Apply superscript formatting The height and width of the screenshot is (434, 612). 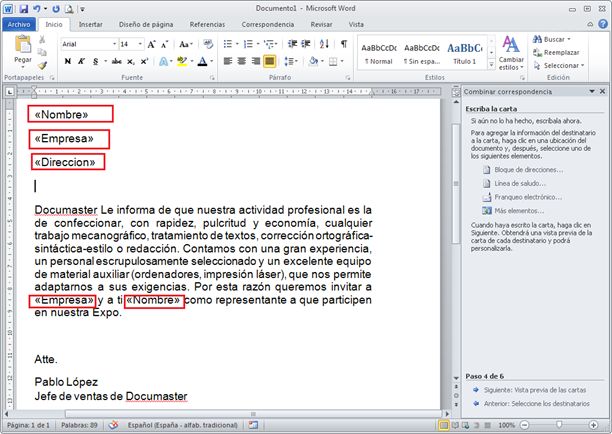tap(144, 61)
